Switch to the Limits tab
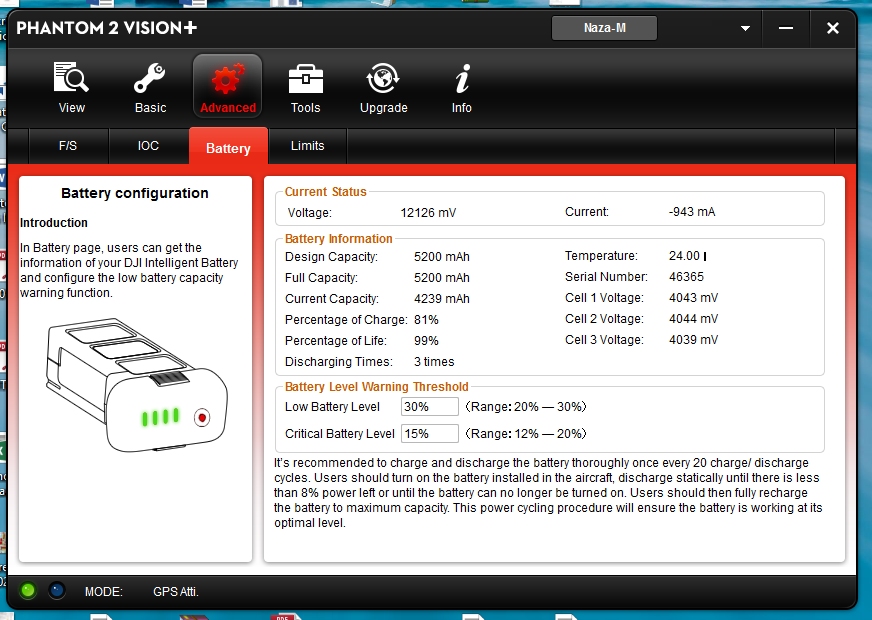The image size is (872, 620). click(308, 146)
